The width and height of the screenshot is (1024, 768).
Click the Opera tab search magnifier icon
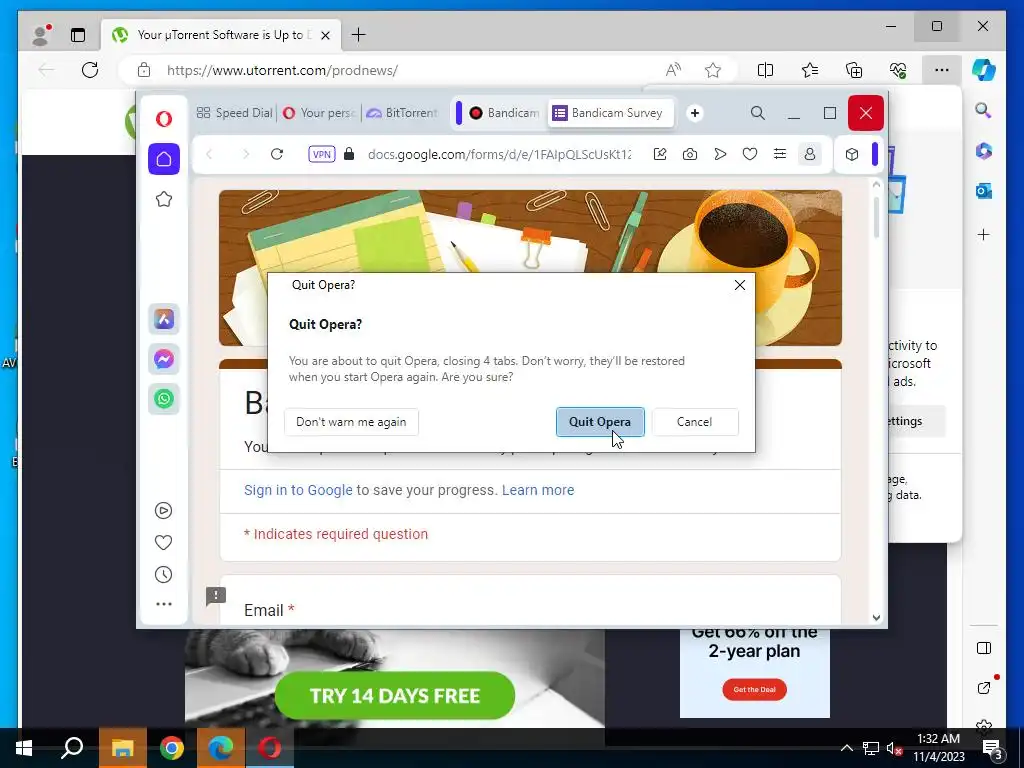758,113
